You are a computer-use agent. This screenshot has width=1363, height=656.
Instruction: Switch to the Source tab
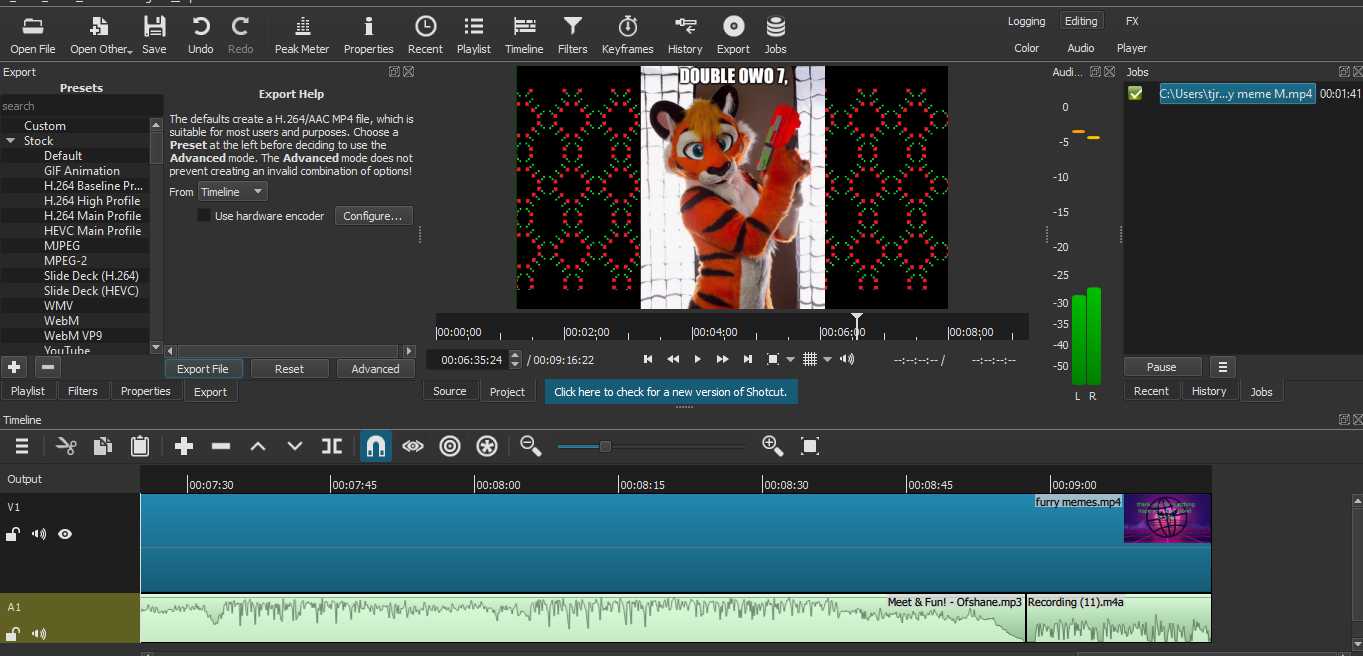(x=450, y=391)
